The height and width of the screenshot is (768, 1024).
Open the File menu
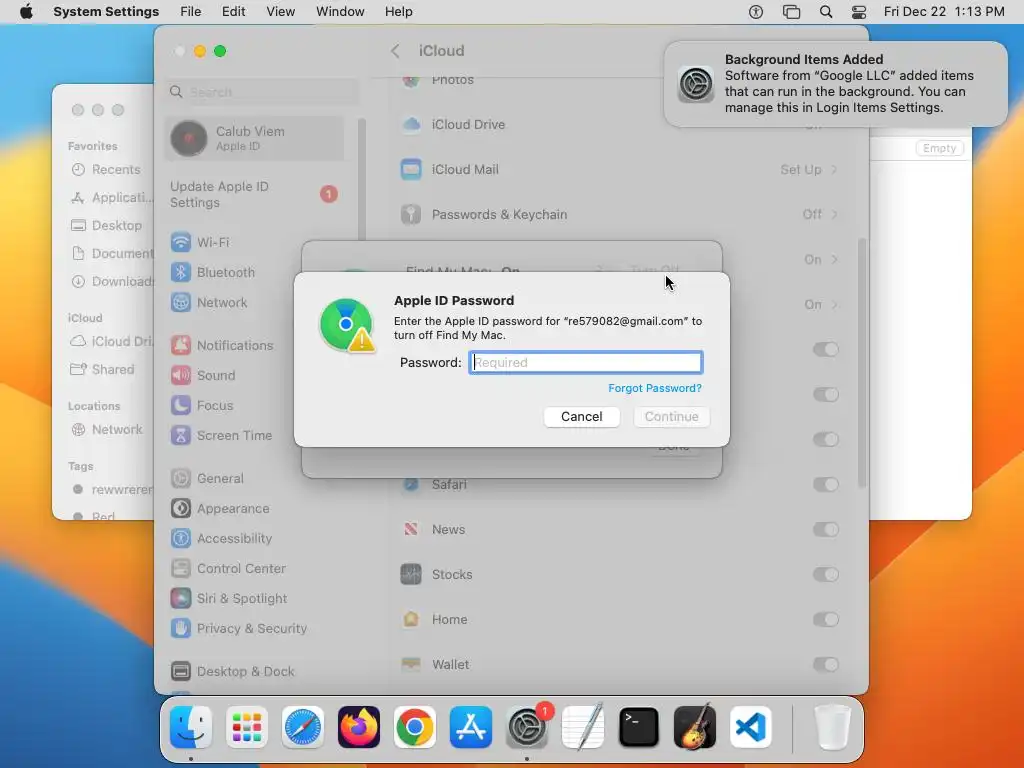point(191,12)
